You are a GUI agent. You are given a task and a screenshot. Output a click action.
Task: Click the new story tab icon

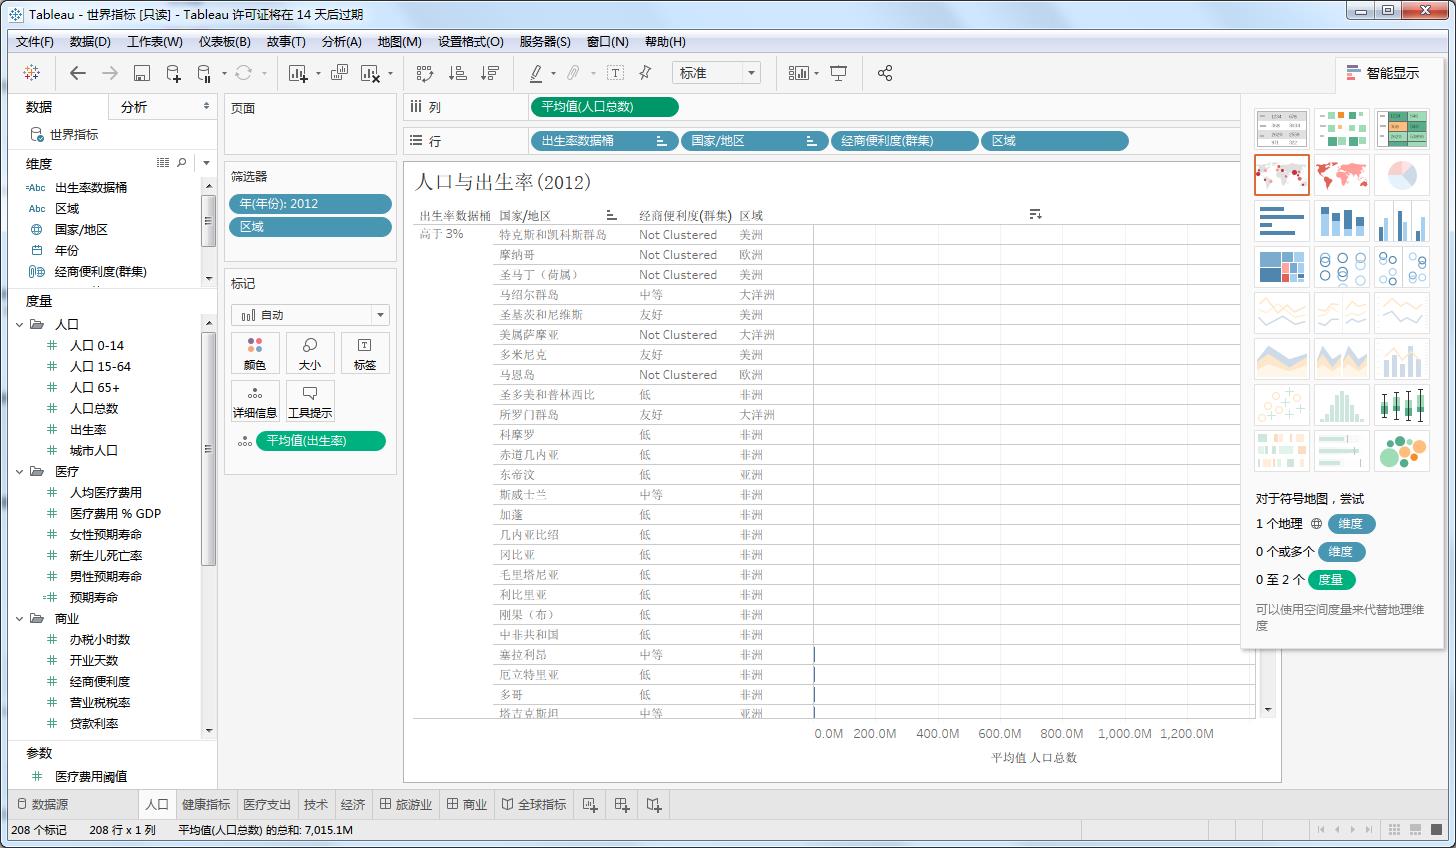[654, 804]
